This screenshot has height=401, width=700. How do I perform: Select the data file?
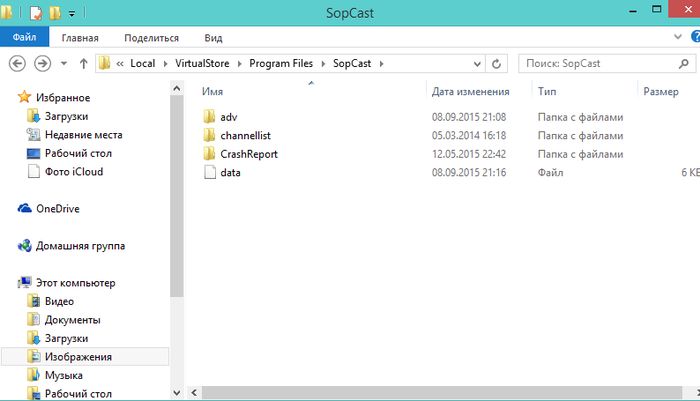pos(230,173)
